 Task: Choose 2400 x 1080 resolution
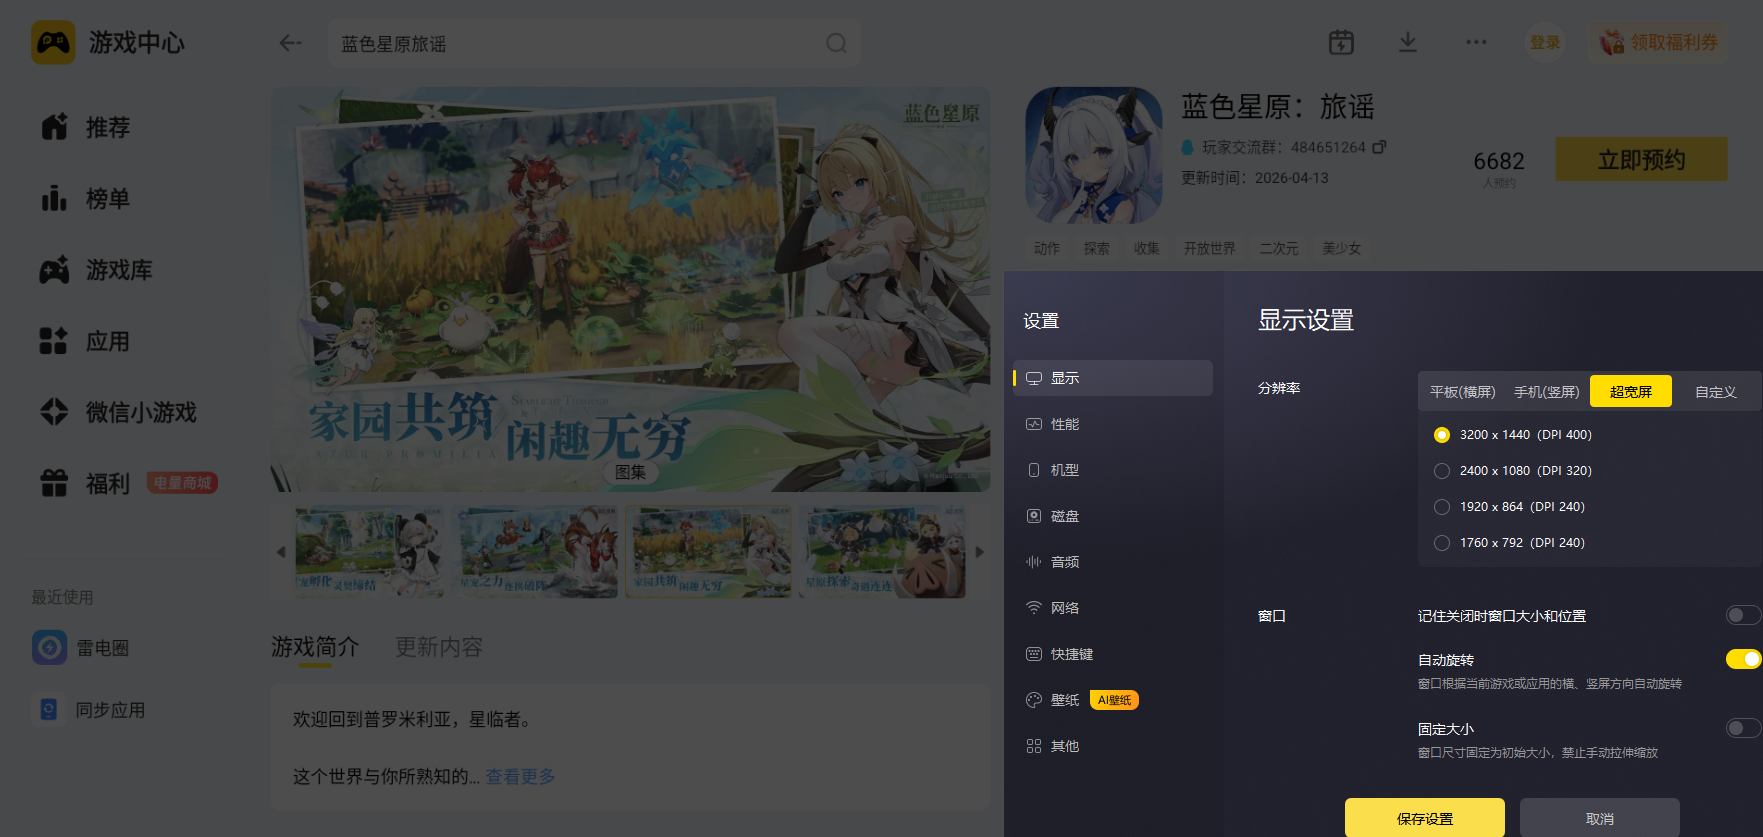(x=1442, y=471)
